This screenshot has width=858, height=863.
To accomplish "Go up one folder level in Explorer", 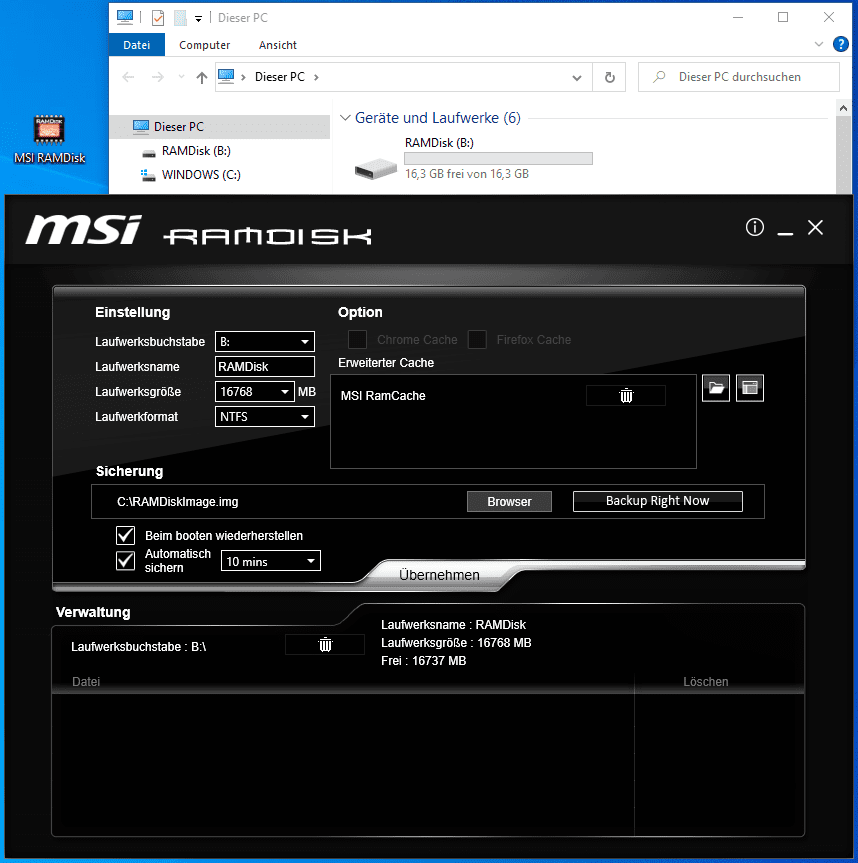I will tap(201, 78).
